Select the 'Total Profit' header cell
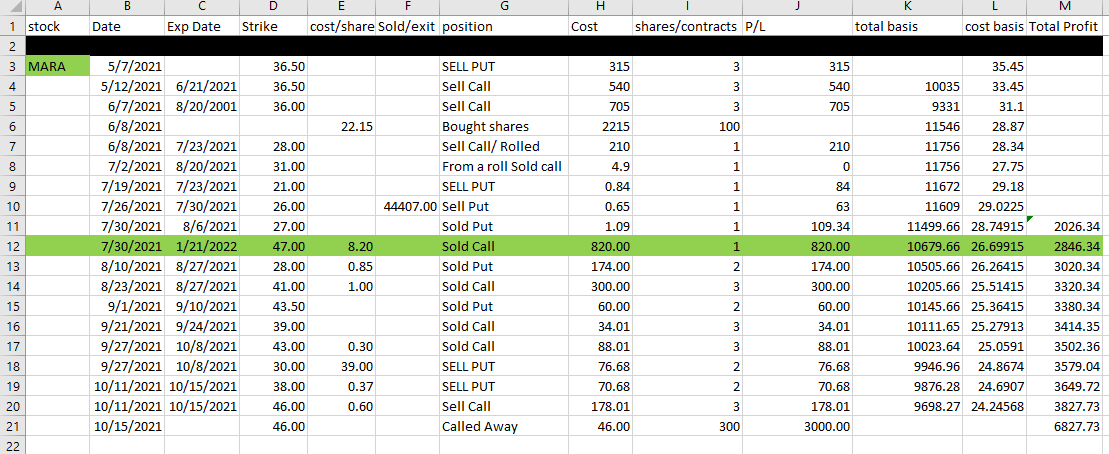The image size is (1109, 454). click(x=1067, y=26)
